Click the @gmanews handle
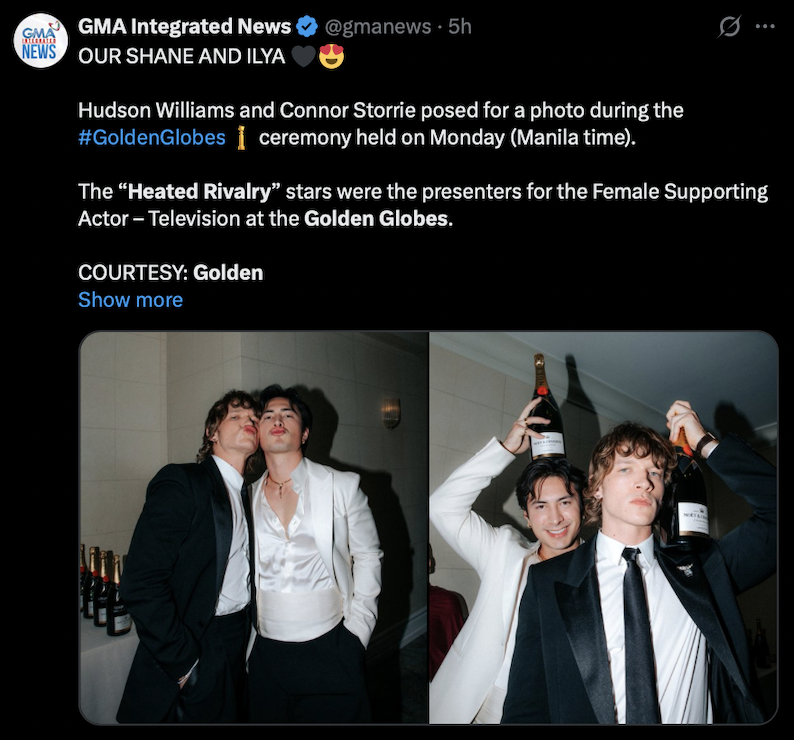This screenshot has width=794, height=740. tap(376, 27)
